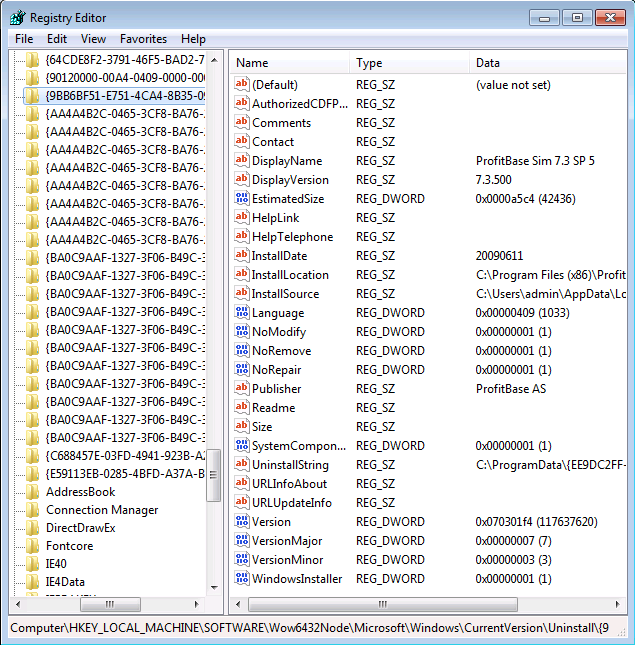This screenshot has height=645, width=635.
Task: Click the folder icon of AddressBook key
Action: [32, 492]
